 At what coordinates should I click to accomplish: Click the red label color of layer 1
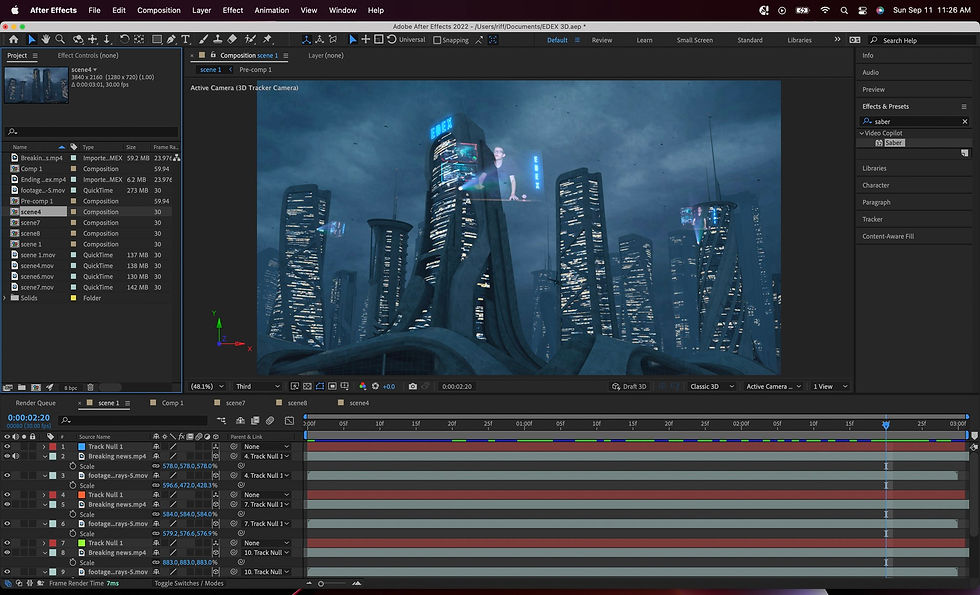pyautogui.click(x=52, y=447)
